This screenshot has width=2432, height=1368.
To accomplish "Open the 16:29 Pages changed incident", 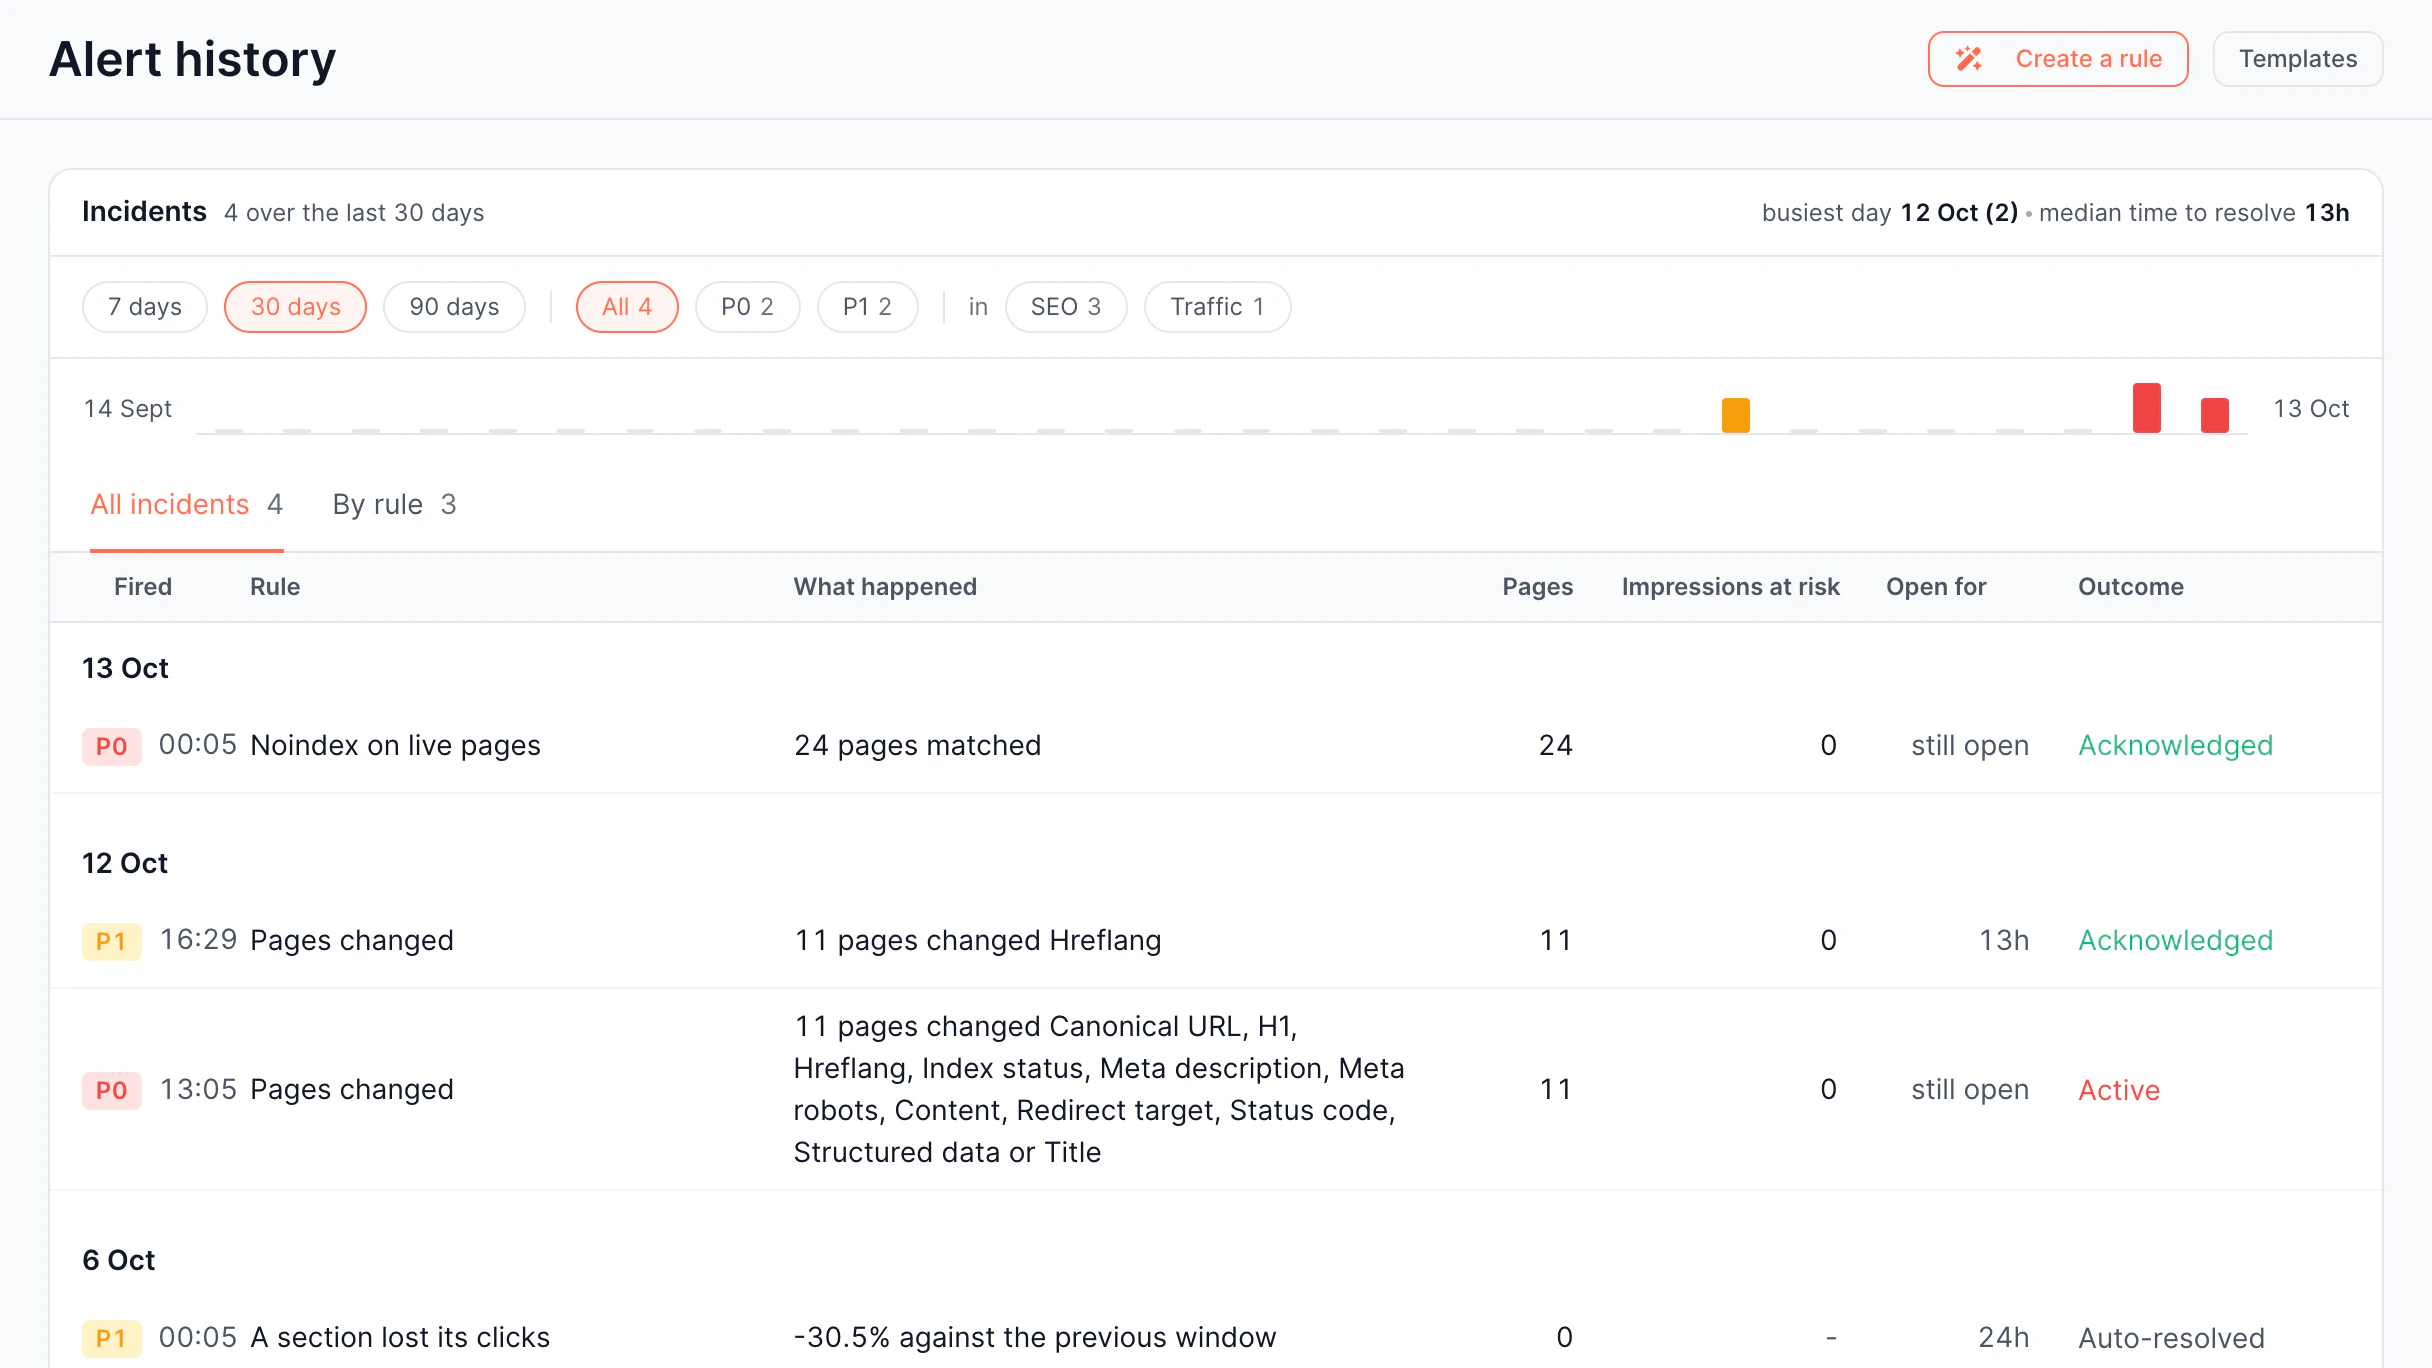I will [352, 941].
